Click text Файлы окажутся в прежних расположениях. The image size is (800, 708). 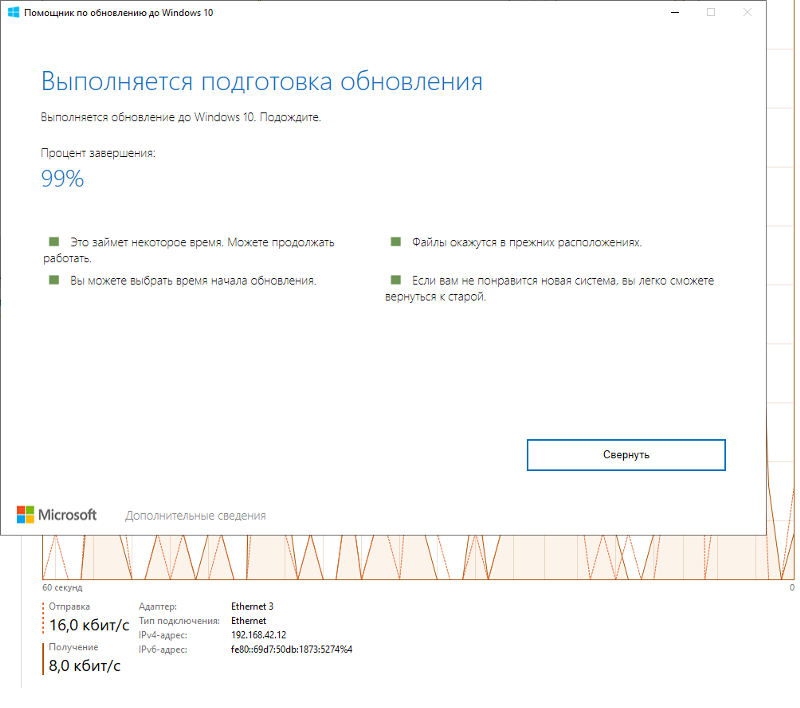coord(527,242)
